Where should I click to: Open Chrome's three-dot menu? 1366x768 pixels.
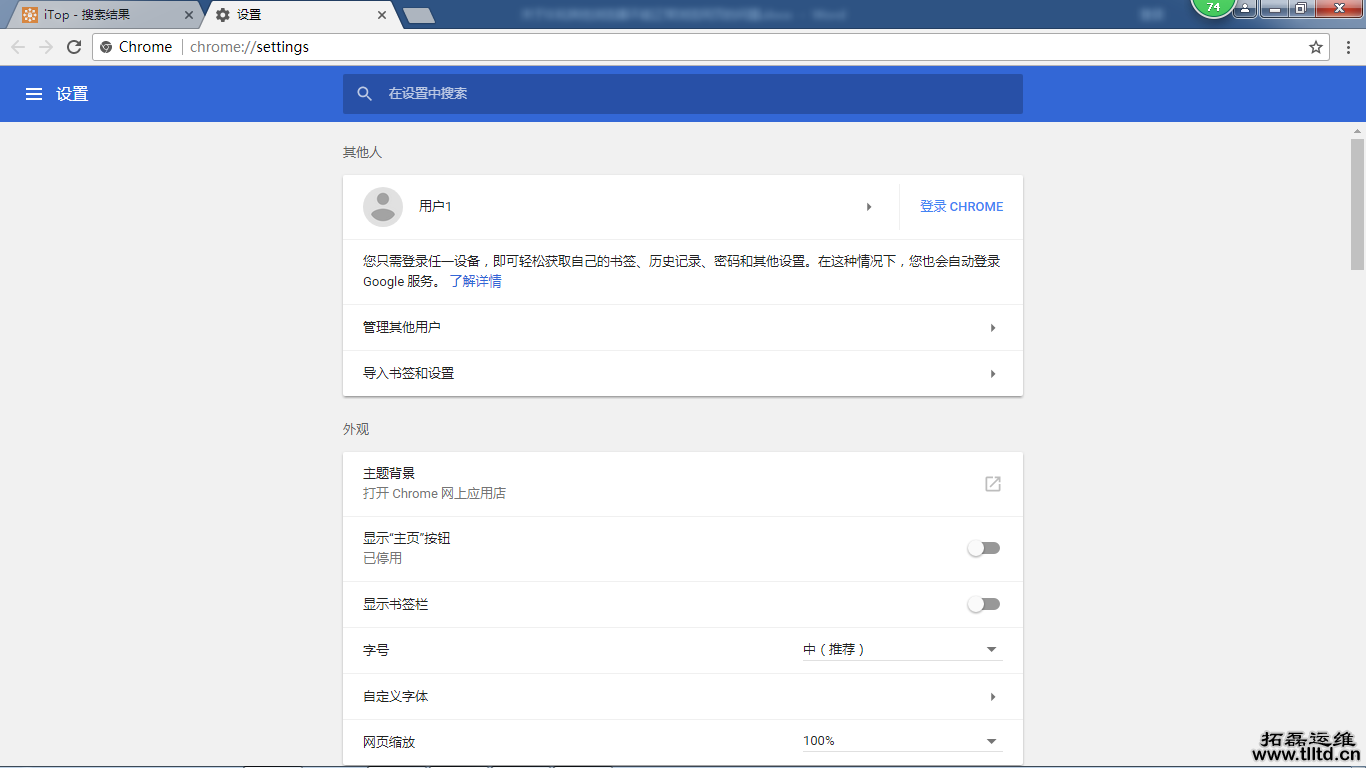point(1349,47)
